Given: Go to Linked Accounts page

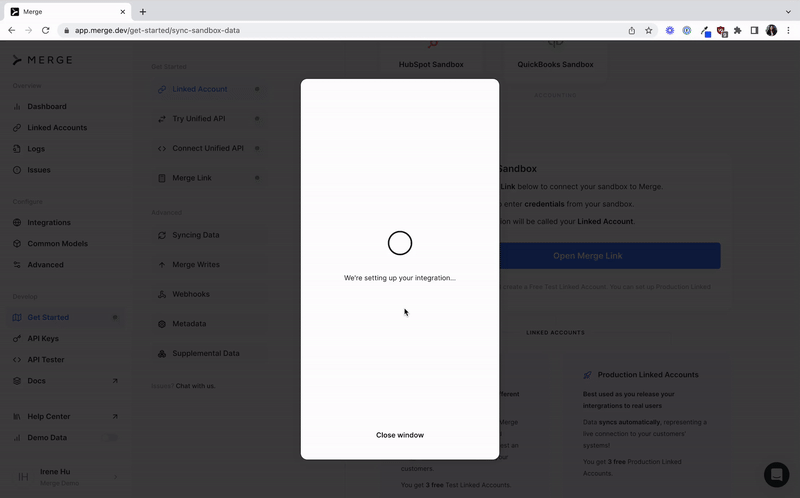Looking at the screenshot, I should click(57, 128).
